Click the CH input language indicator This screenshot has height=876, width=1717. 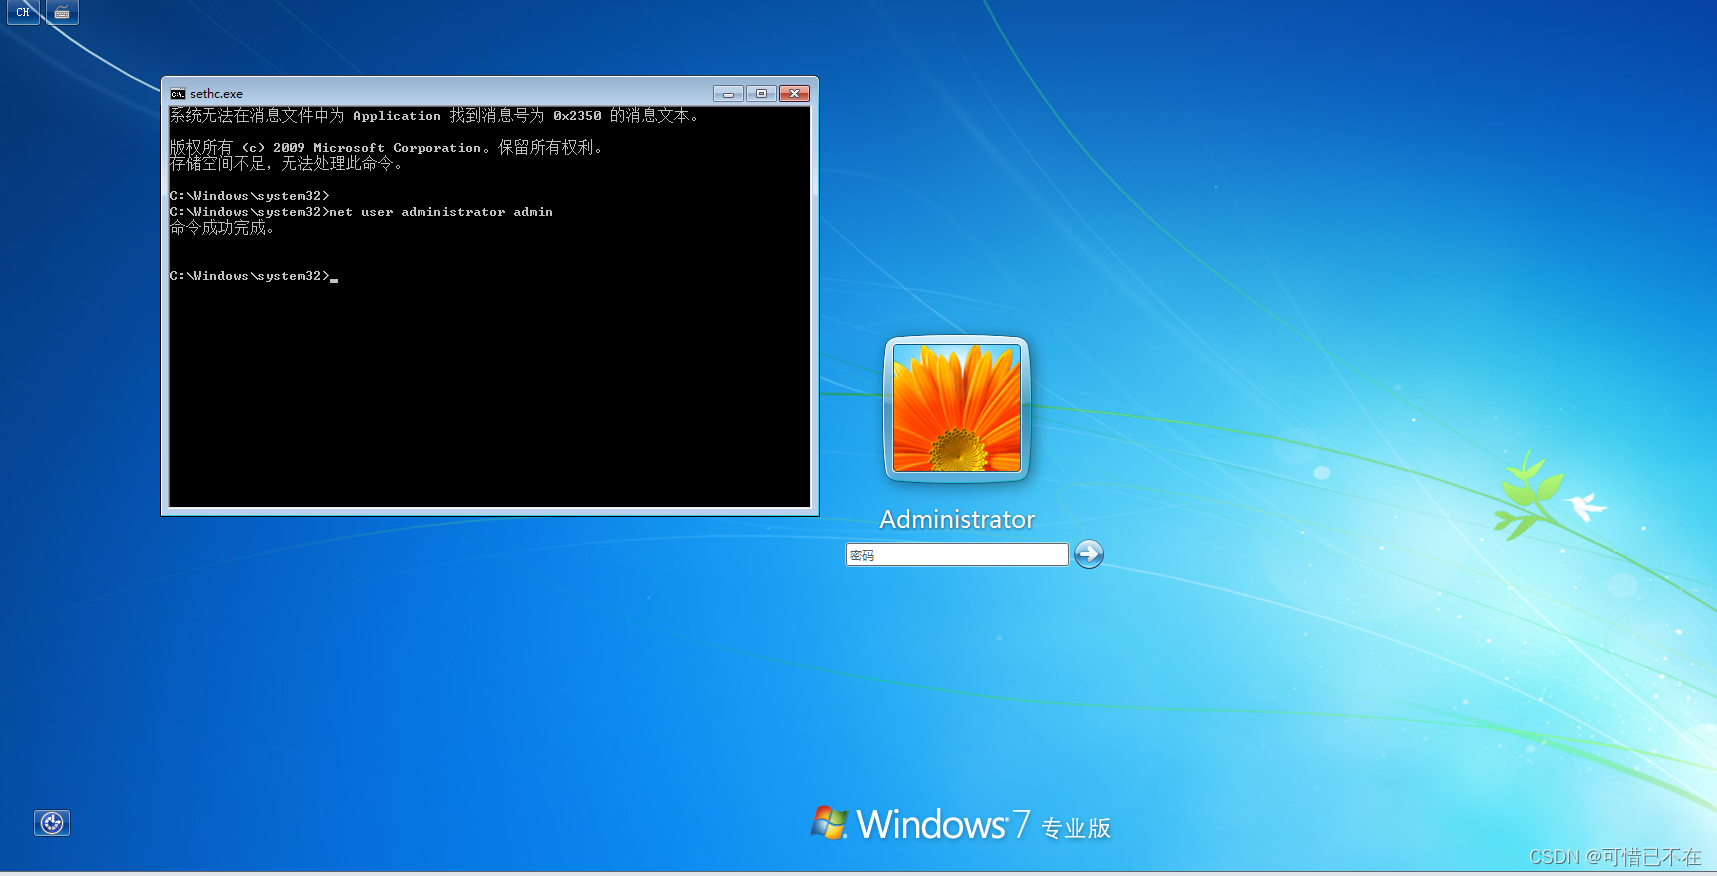tap(22, 12)
